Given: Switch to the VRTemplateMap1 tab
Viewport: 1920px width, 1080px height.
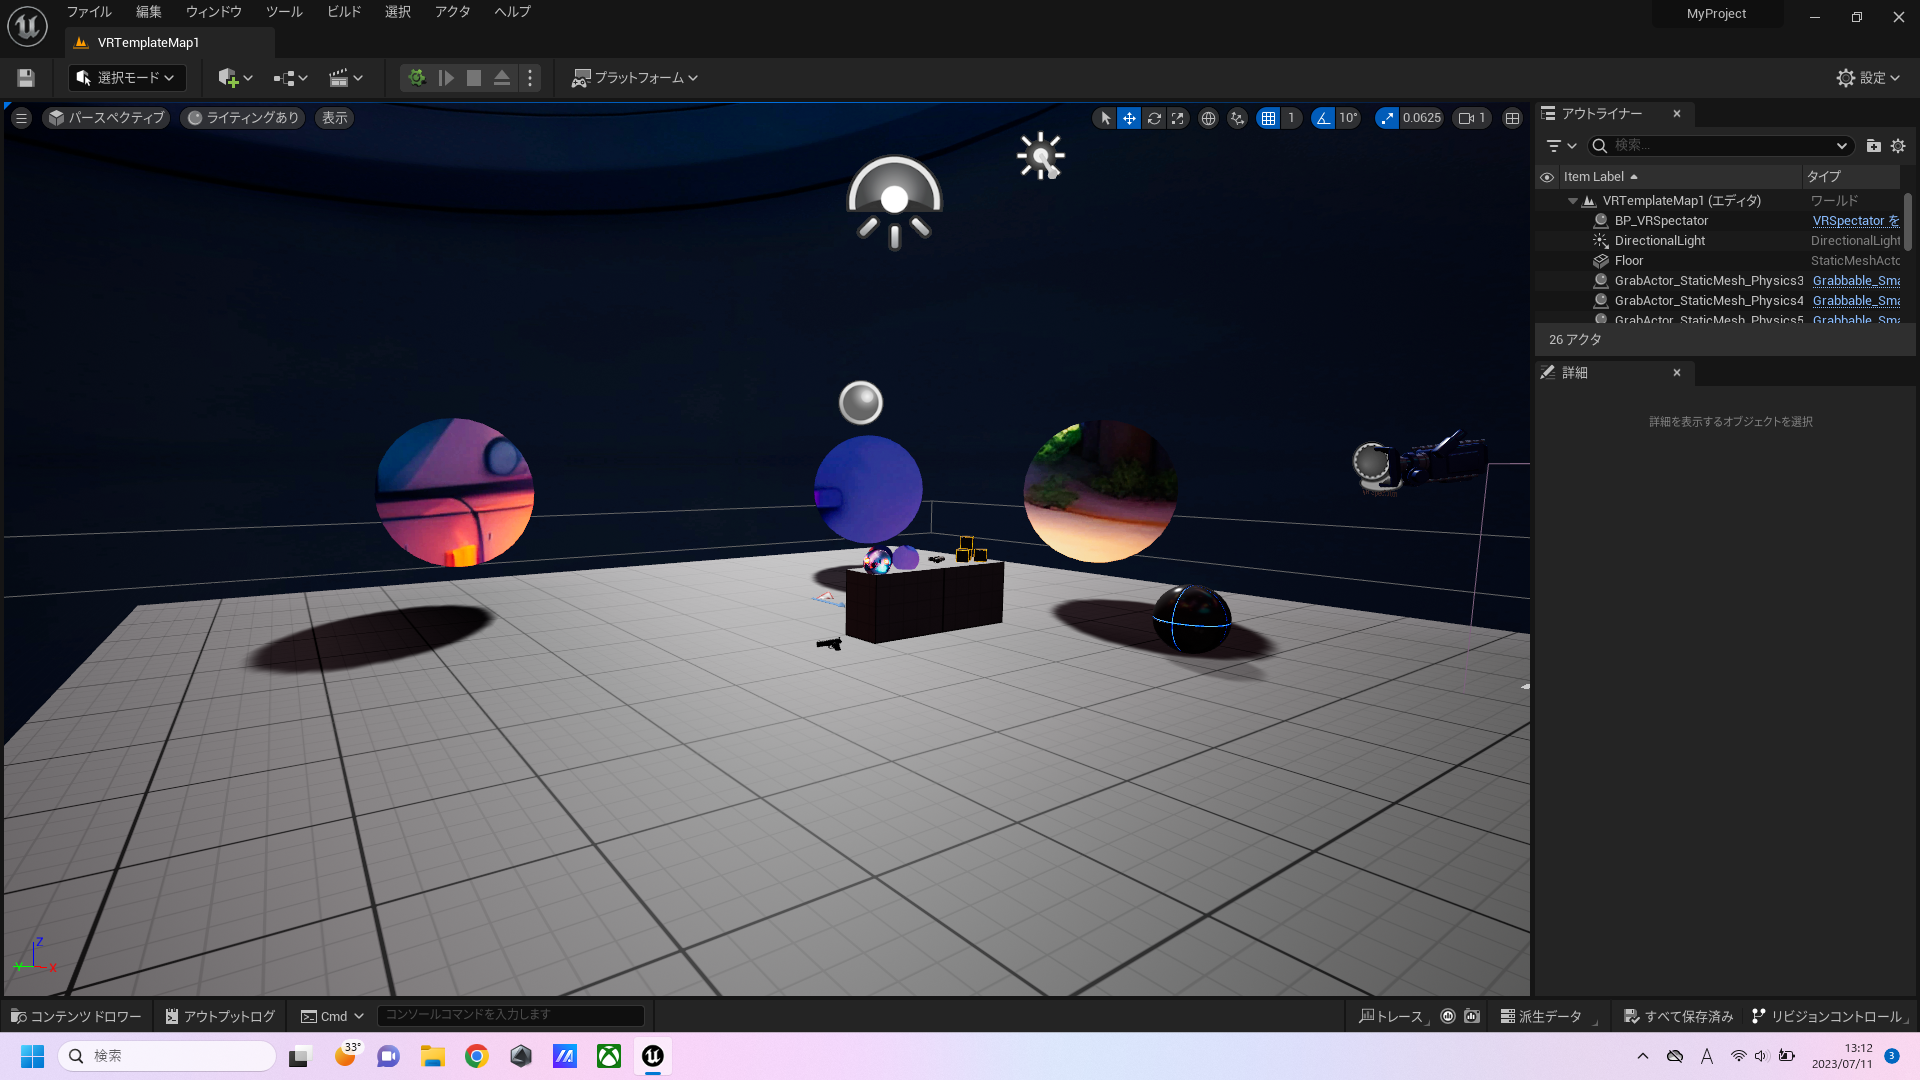Looking at the screenshot, I should coord(148,43).
